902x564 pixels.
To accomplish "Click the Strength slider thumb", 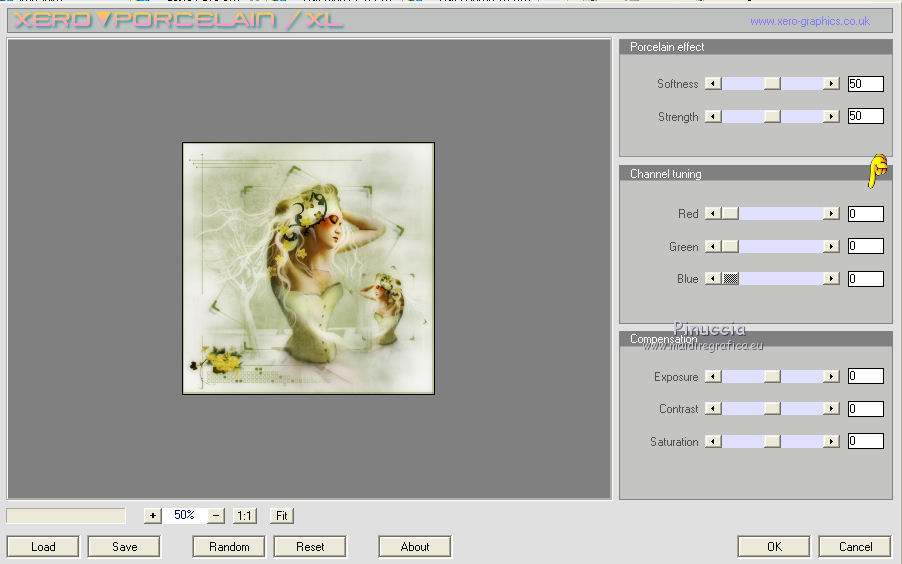I will [772, 116].
